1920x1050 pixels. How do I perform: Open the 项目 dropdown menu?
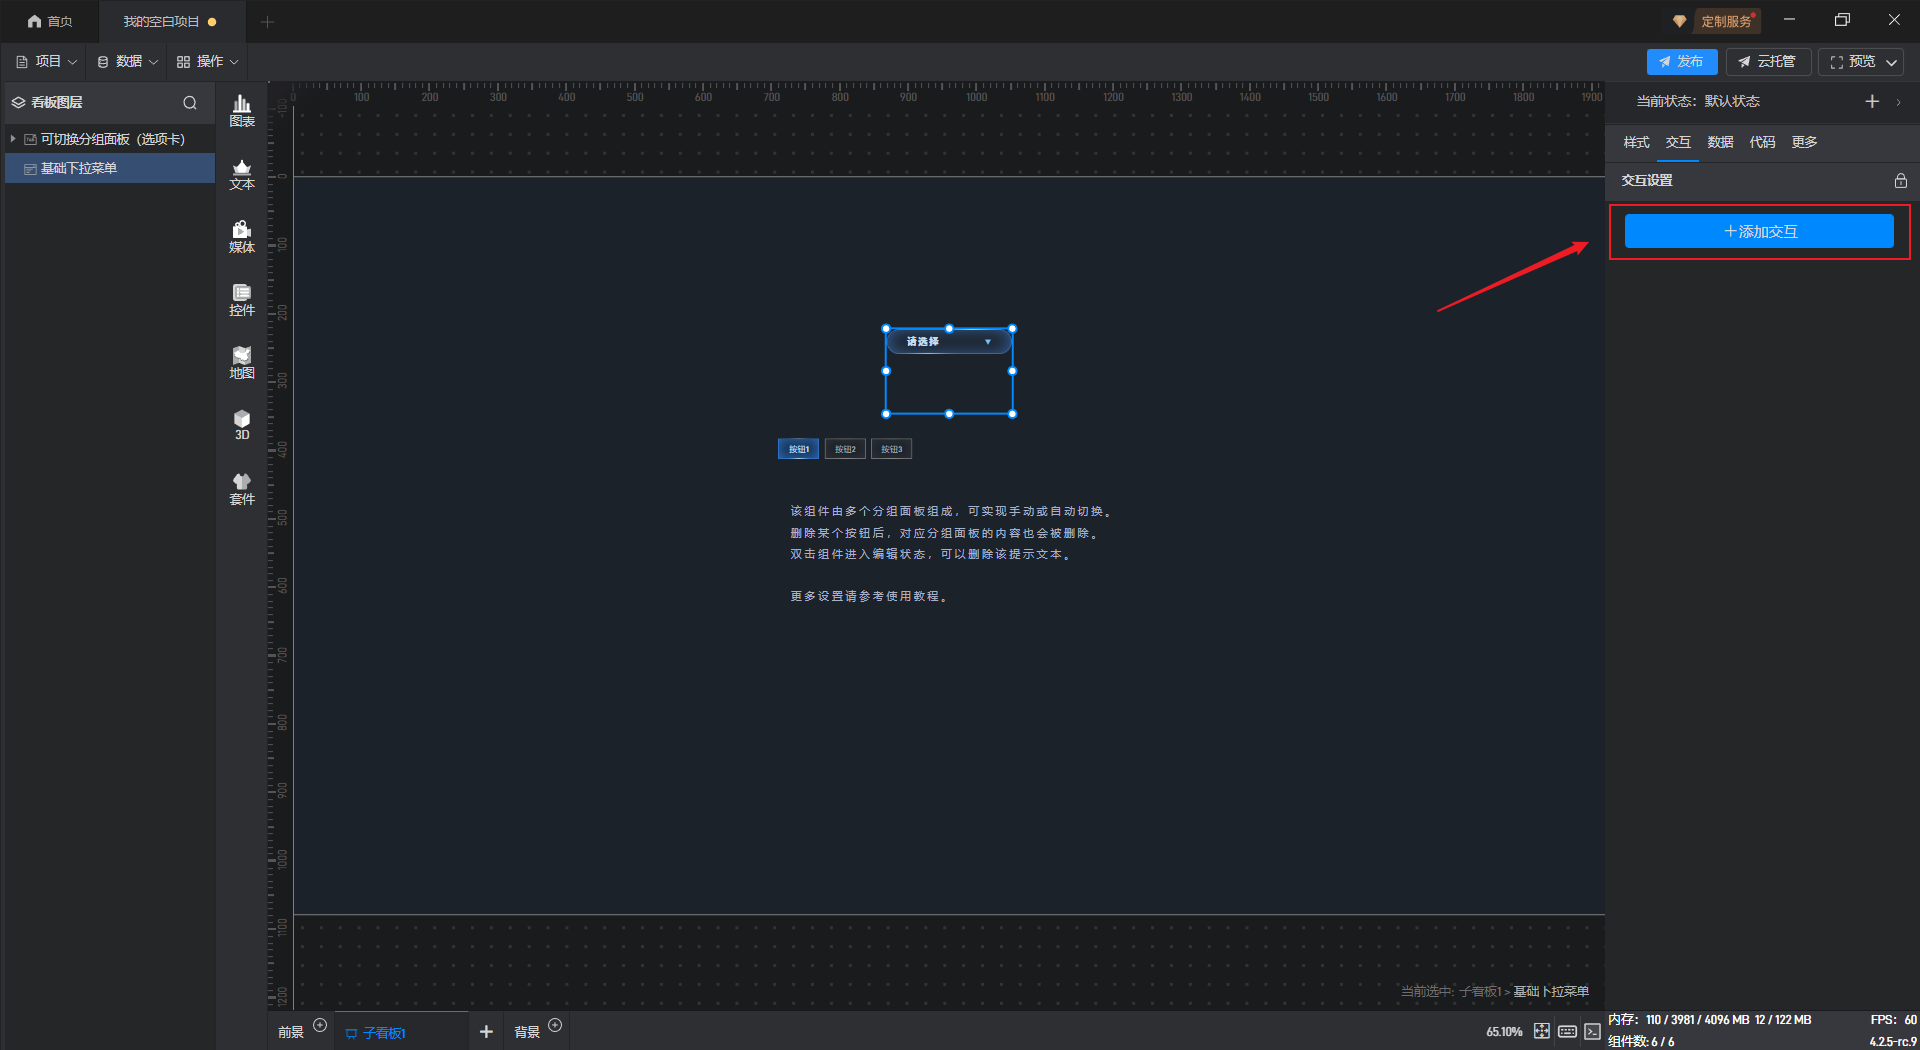pos(47,62)
